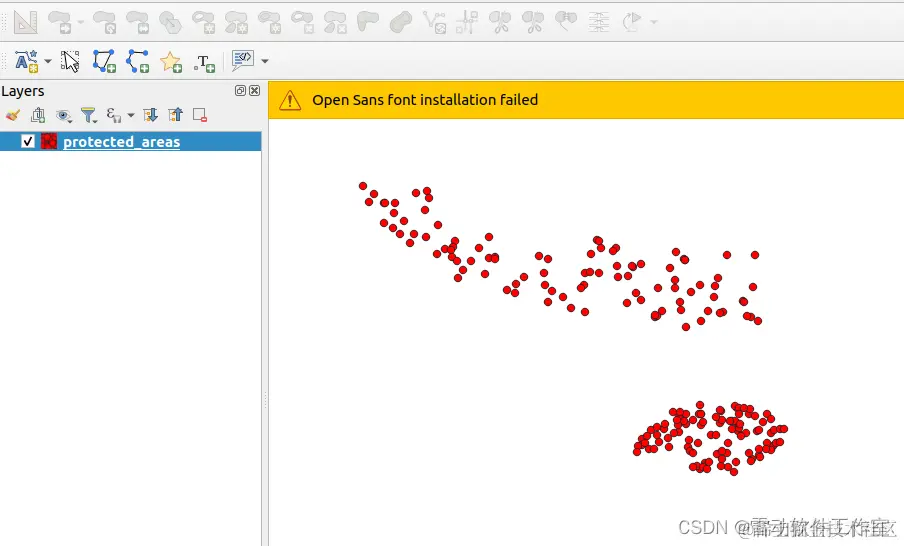Select the Fill Ring tool

(269, 22)
